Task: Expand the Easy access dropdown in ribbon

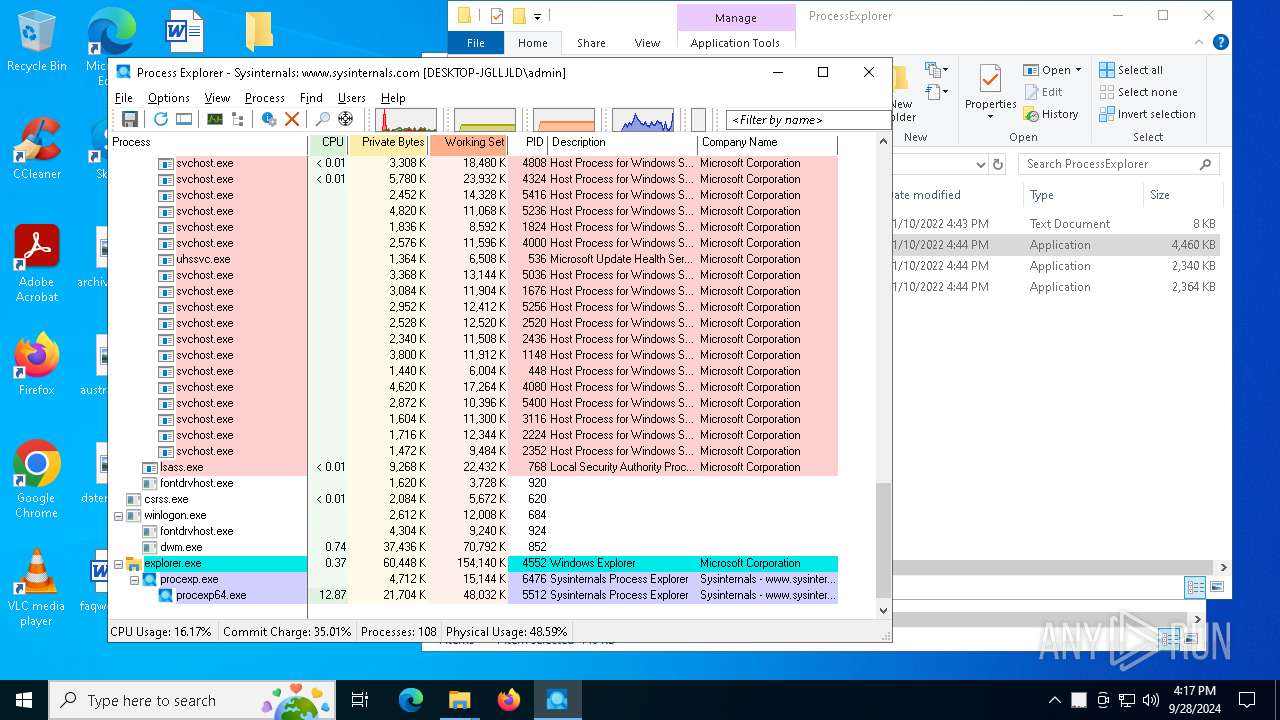Action: click(x=936, y=92)
